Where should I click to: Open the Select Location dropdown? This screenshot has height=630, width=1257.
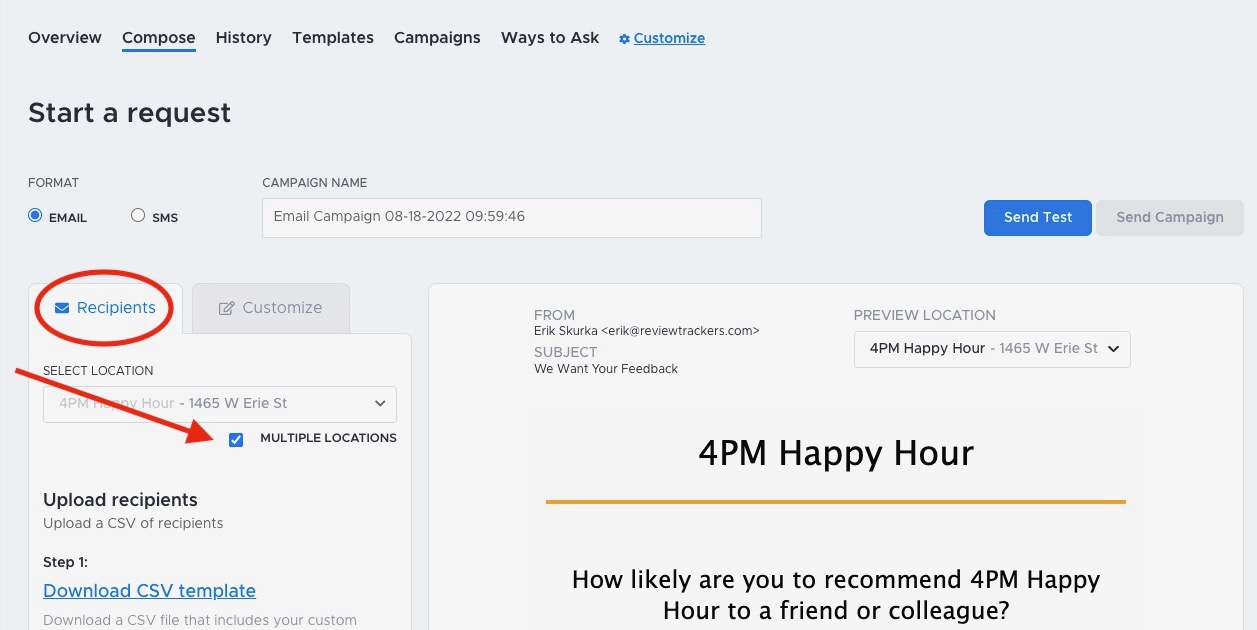pos(220,404)
